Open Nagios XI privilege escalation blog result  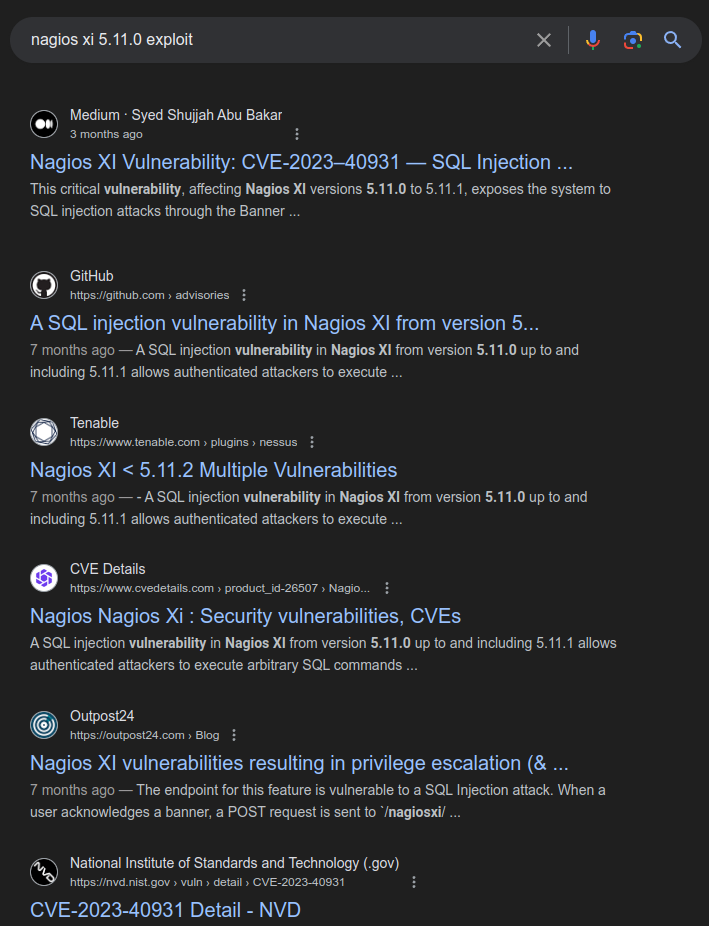tap(299, 763)
